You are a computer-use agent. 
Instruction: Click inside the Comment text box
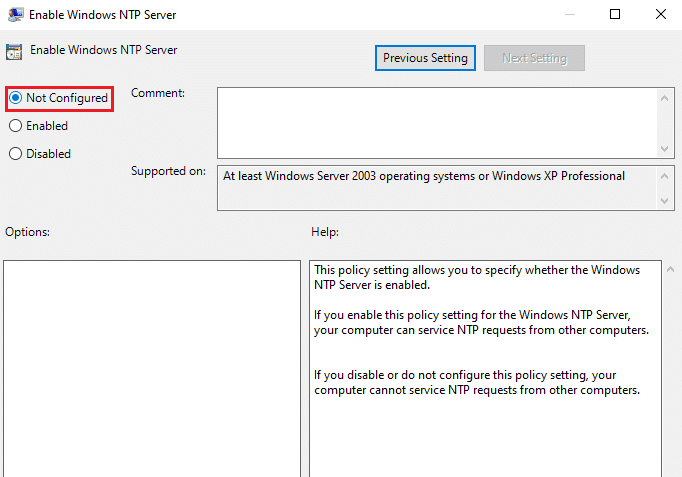[436, 121]
